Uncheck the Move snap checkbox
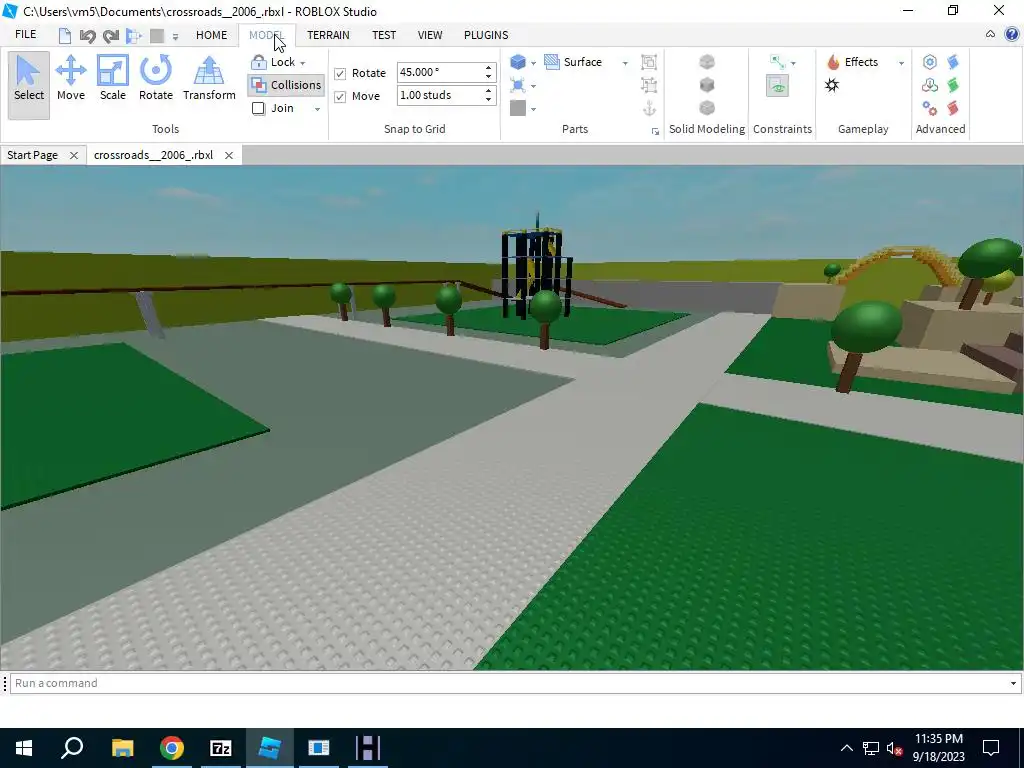This screenshot has width=1024, height=768. coord(340,97)
